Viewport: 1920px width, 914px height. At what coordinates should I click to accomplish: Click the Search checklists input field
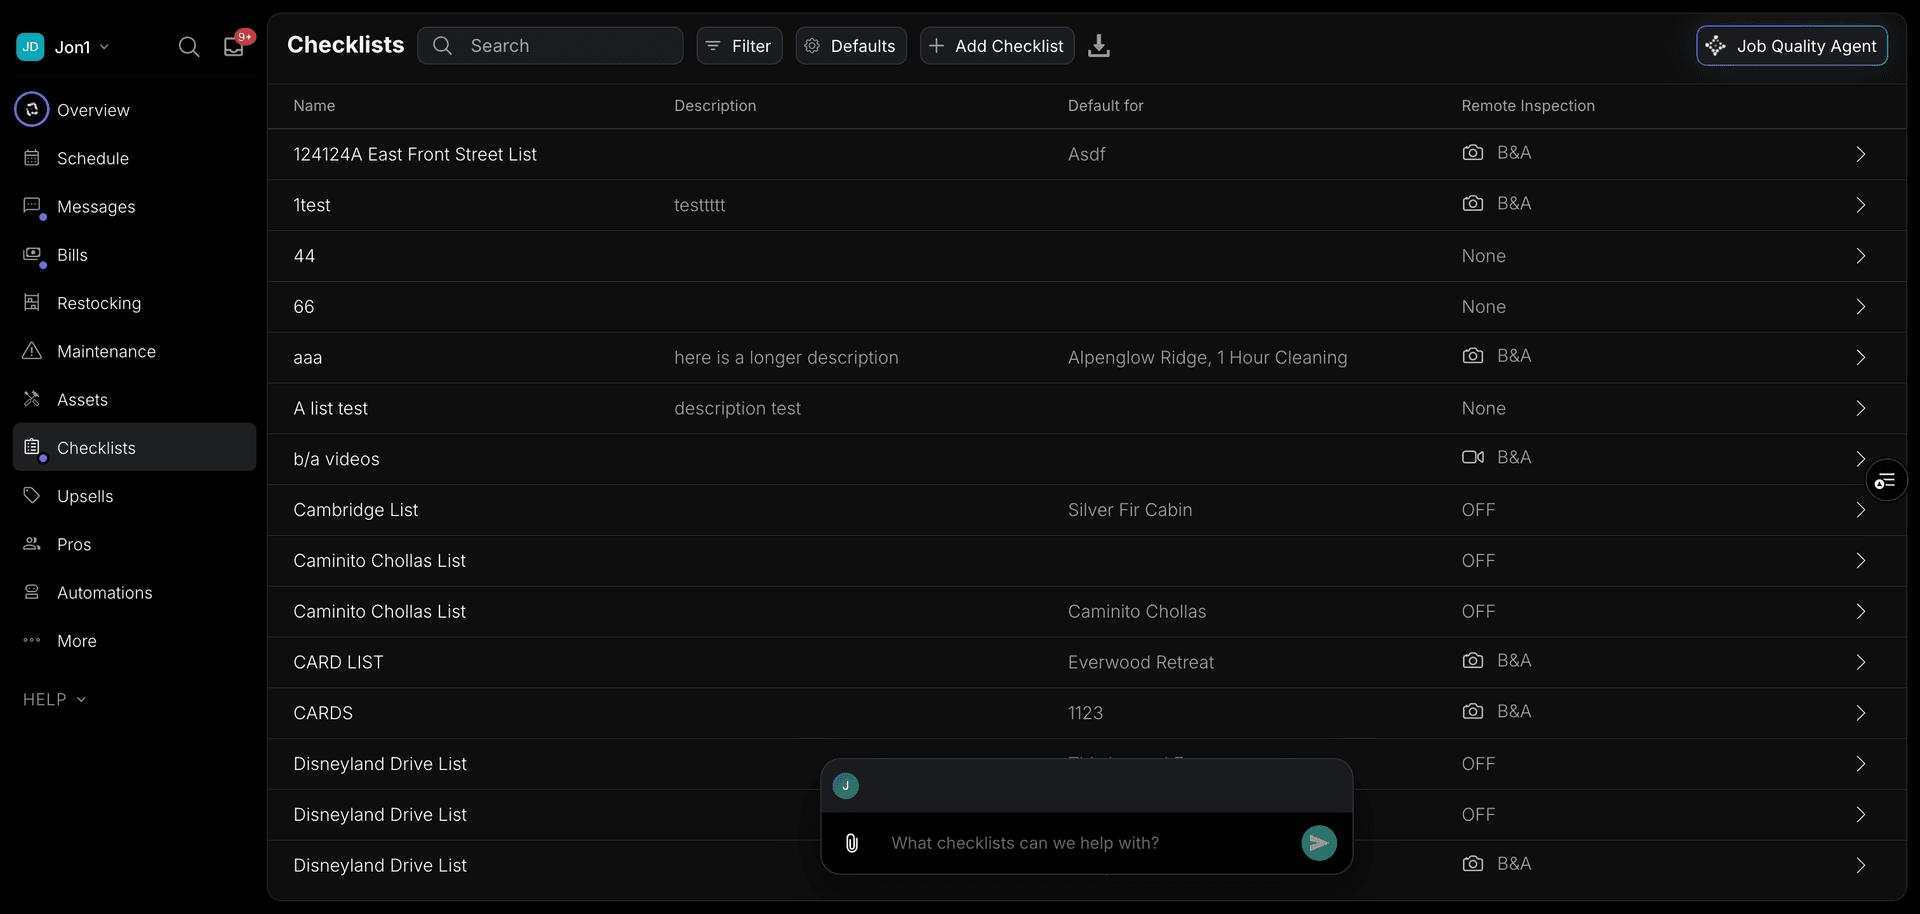(x=551, y=45)
